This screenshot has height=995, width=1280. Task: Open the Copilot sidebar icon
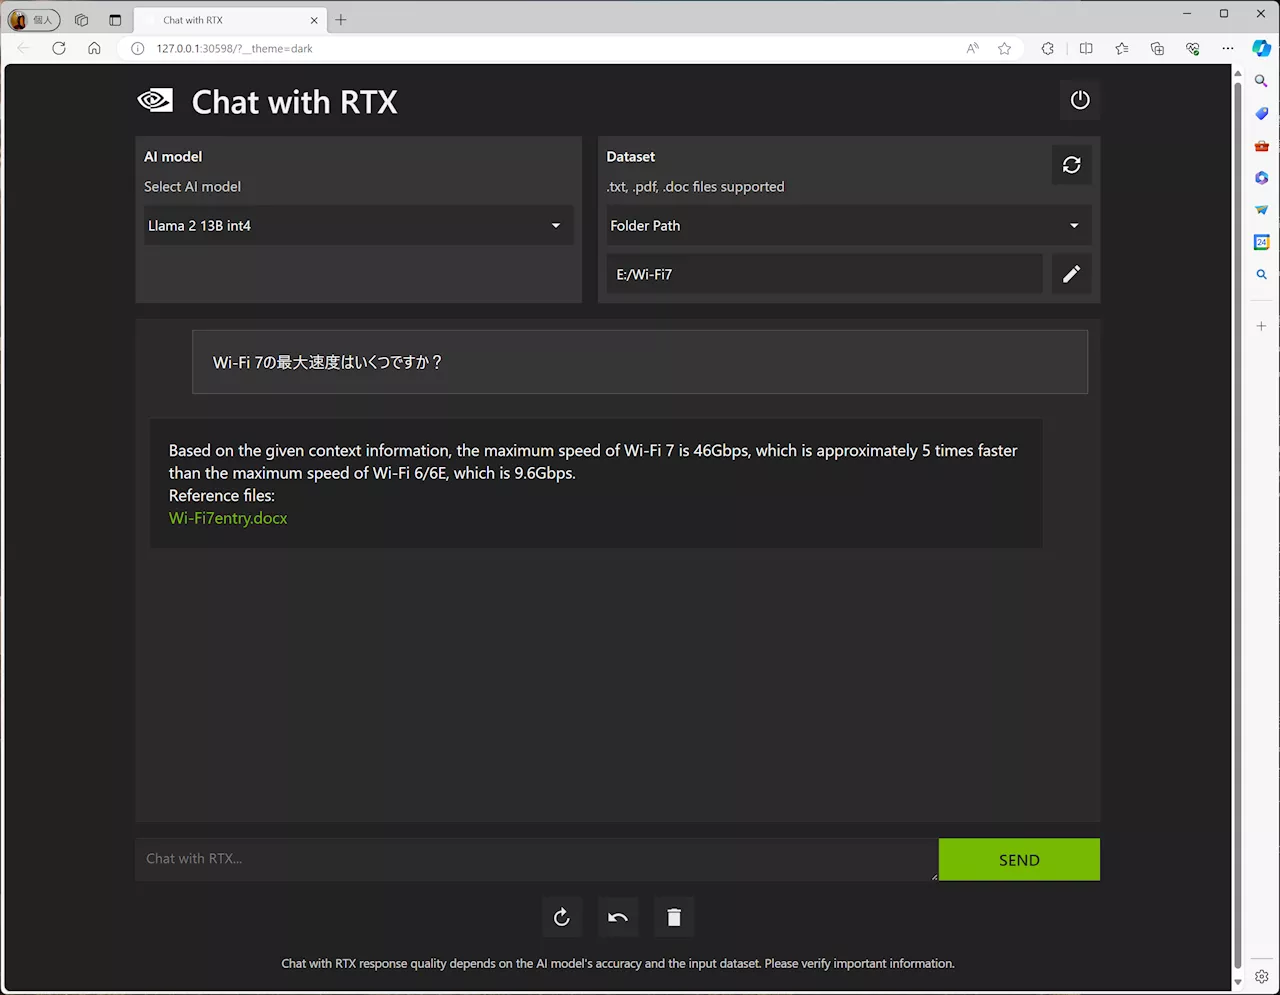pyautogui.click(x=1261, y=48)
